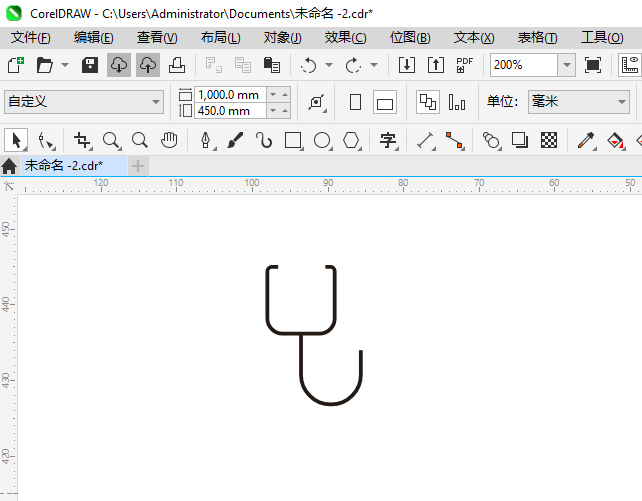This screenshot has height=501, width=642.
Task: Expand the Open recent files arrow
Action: (65, 65)
